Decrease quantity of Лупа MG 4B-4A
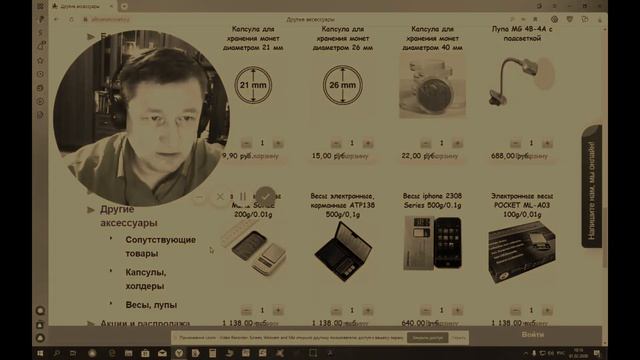This screenshot has width=640, height=360. tap(515, 143)
